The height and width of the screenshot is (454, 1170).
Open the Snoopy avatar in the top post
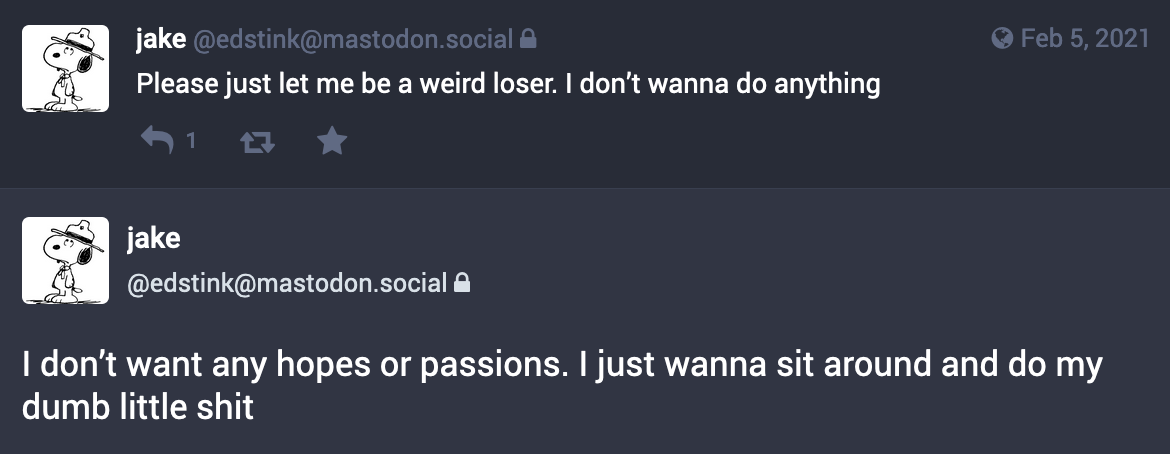point(65,69)
